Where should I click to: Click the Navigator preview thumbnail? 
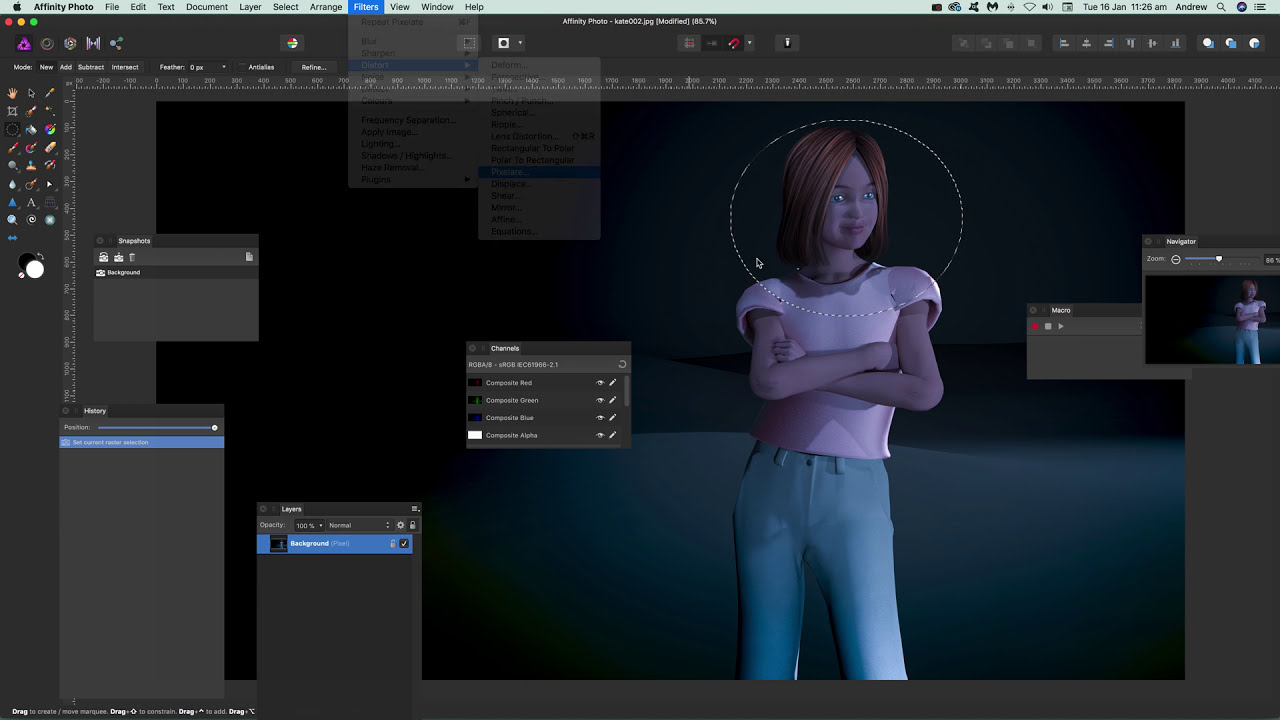point(1212,320)
